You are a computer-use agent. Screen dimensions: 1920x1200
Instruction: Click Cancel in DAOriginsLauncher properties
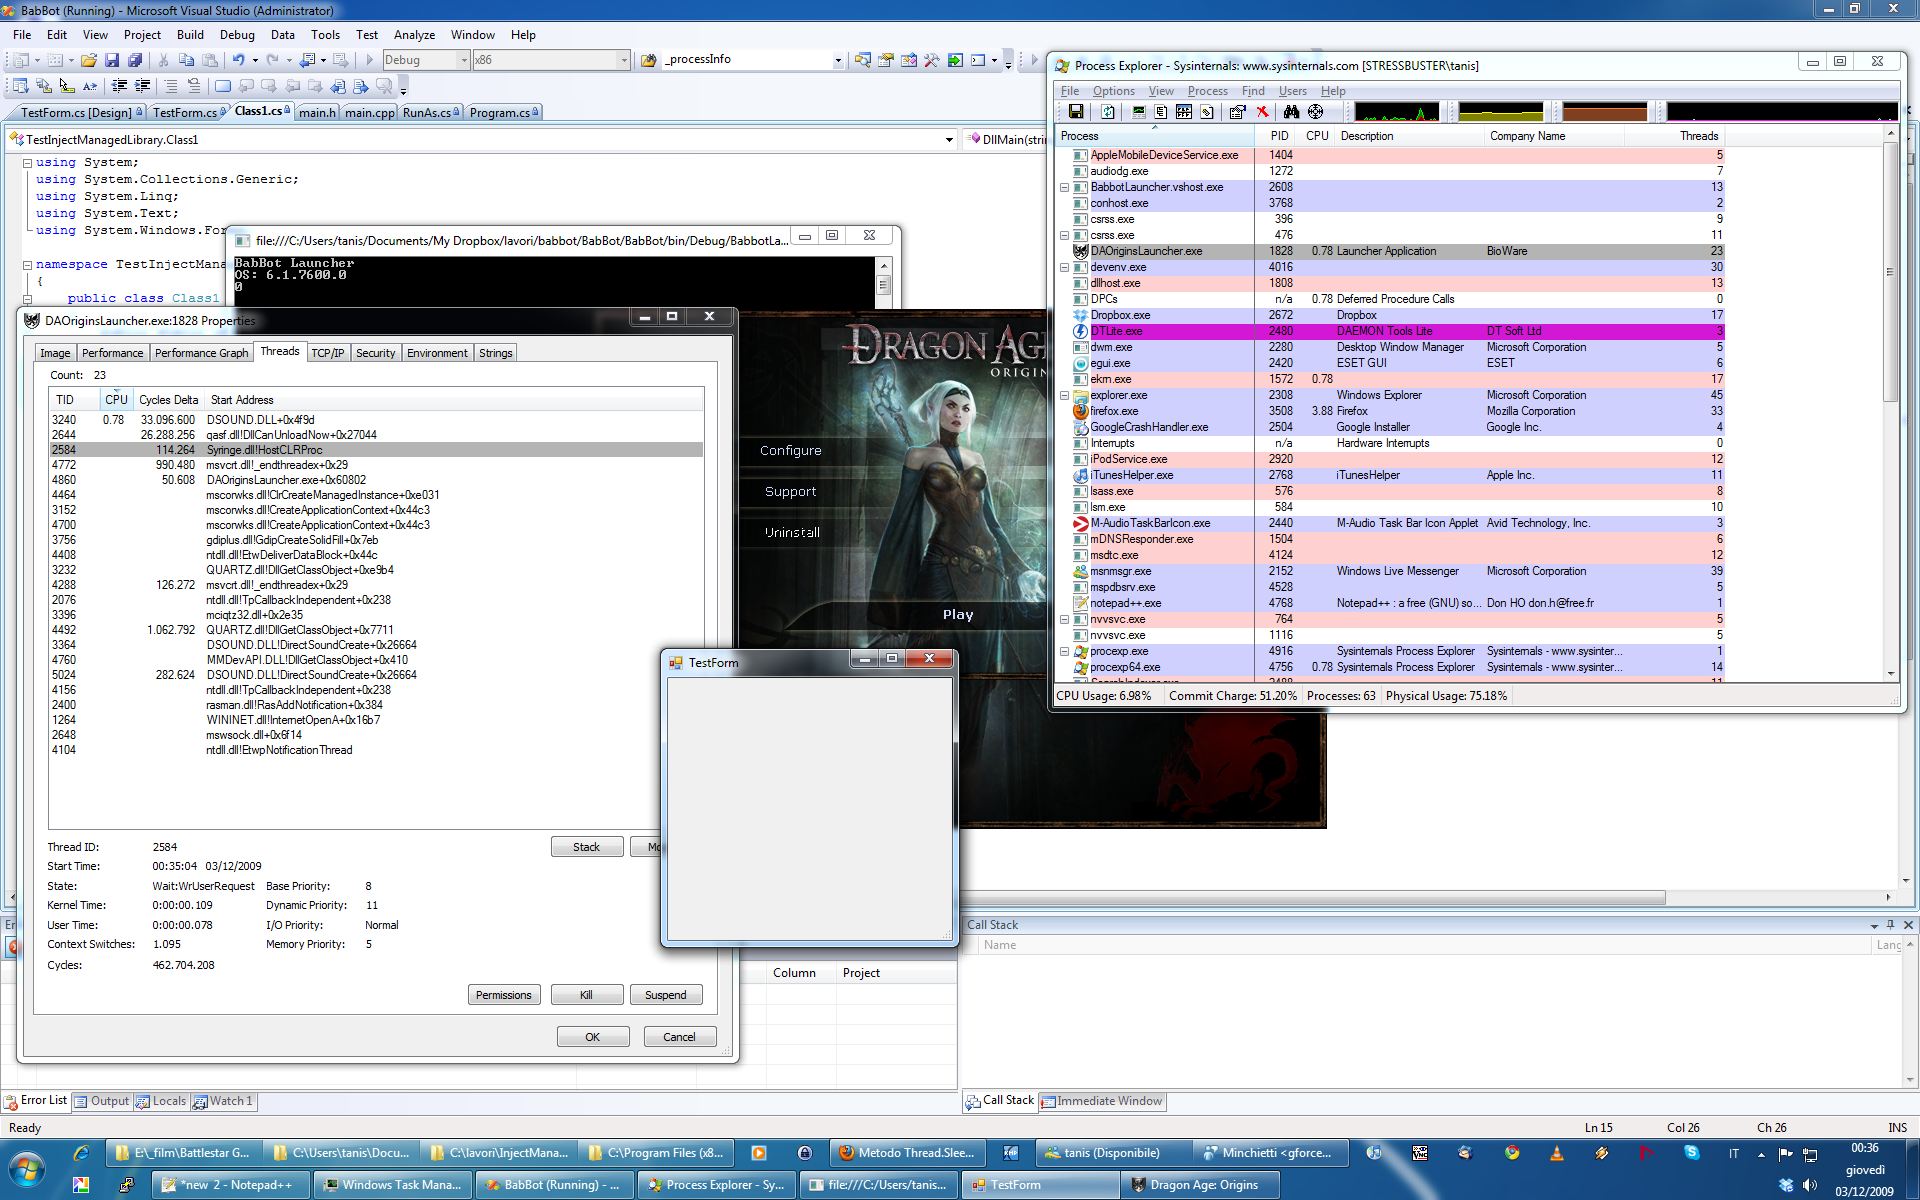[x=679, y=1037]
